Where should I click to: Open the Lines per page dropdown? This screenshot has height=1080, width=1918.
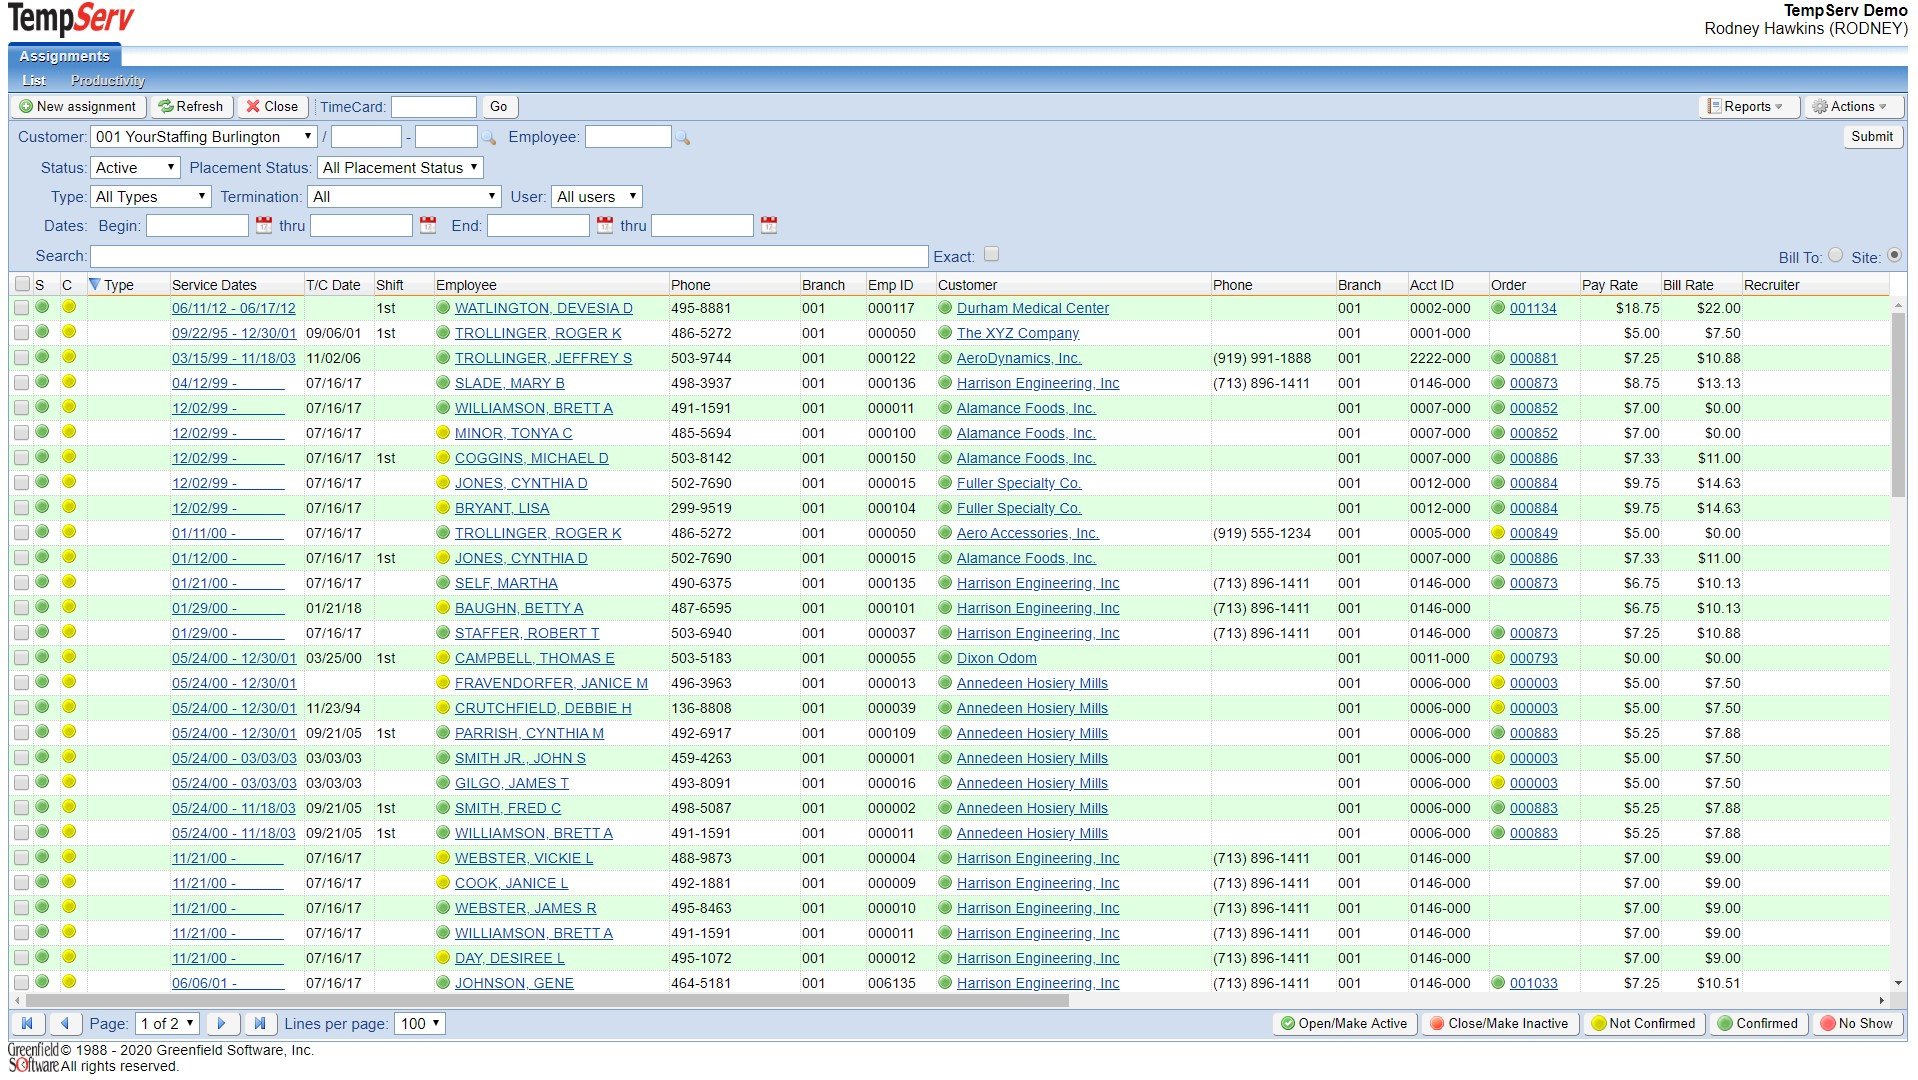420,1024
